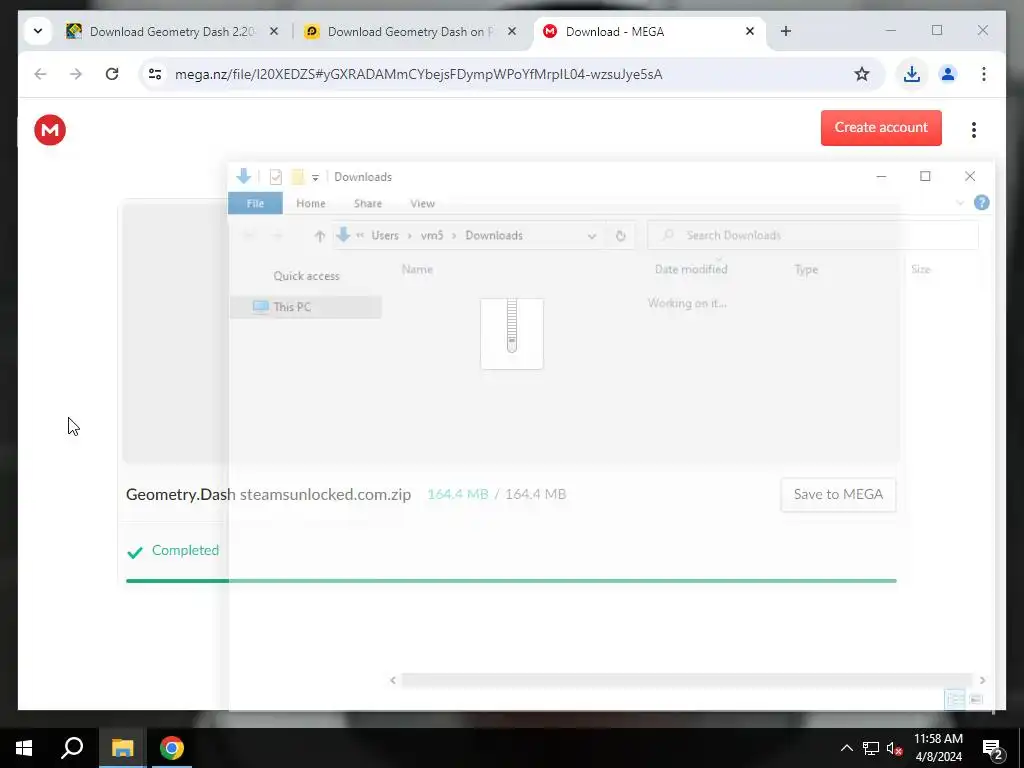Click vm5 in the Explorer breadcrumb
This screenshot has height=768, width=1024.
(x=432, y=235)
